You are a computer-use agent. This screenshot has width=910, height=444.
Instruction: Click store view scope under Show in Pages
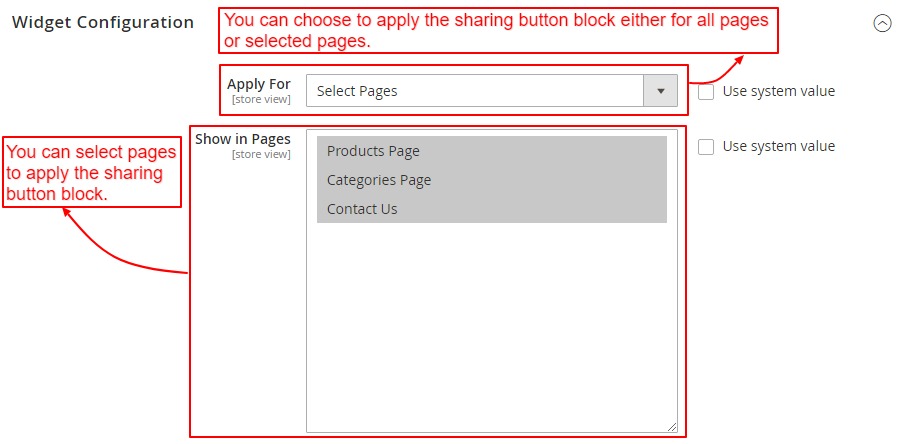261,154
